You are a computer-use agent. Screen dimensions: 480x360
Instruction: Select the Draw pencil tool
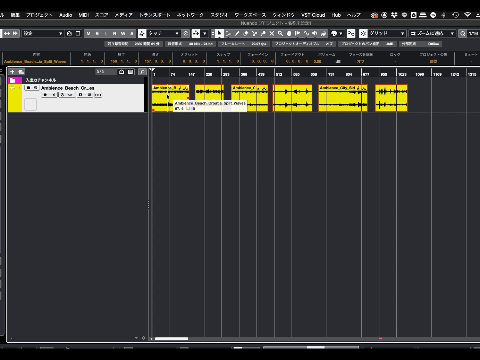[x=237, y=33]
